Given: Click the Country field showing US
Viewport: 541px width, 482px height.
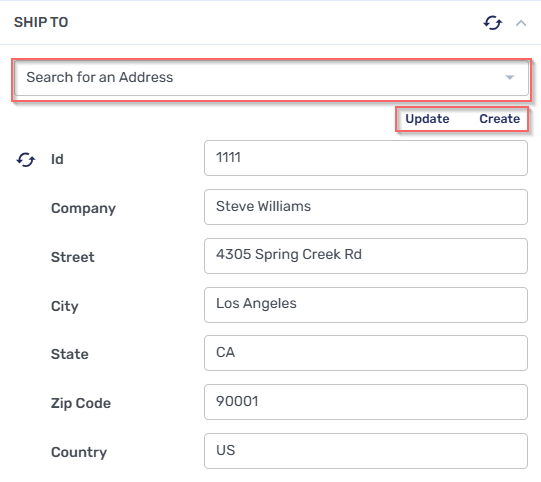Looking at the screenshot, I should coord(366,451).
